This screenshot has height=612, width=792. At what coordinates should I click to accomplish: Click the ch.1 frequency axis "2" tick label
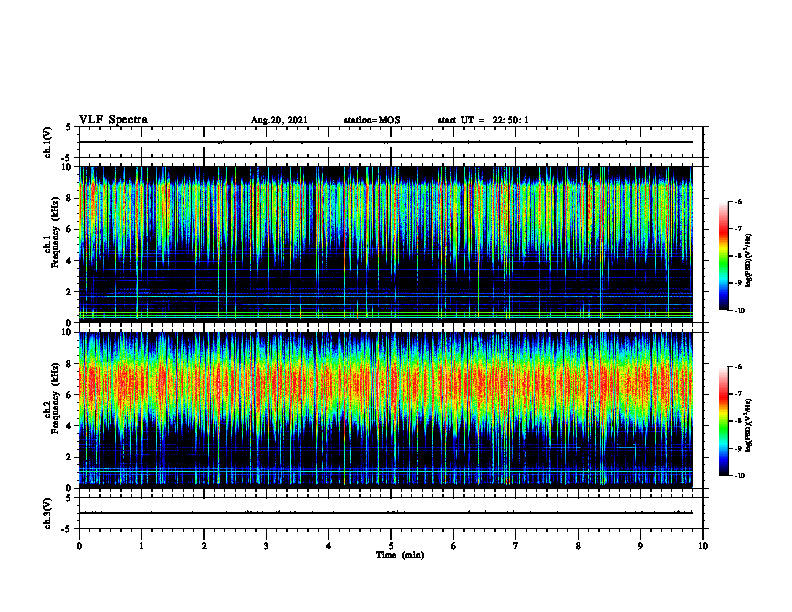click(x=70, y=291)
